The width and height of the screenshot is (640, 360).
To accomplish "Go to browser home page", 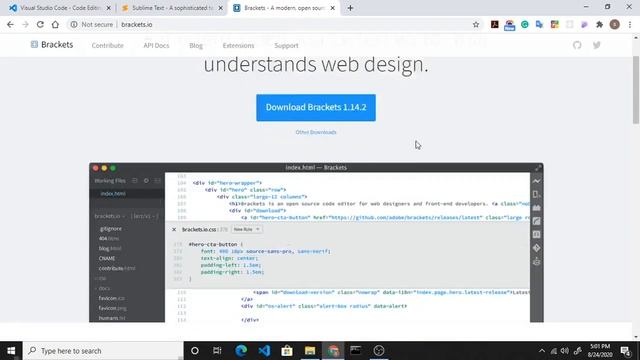I will click(55, 24).
